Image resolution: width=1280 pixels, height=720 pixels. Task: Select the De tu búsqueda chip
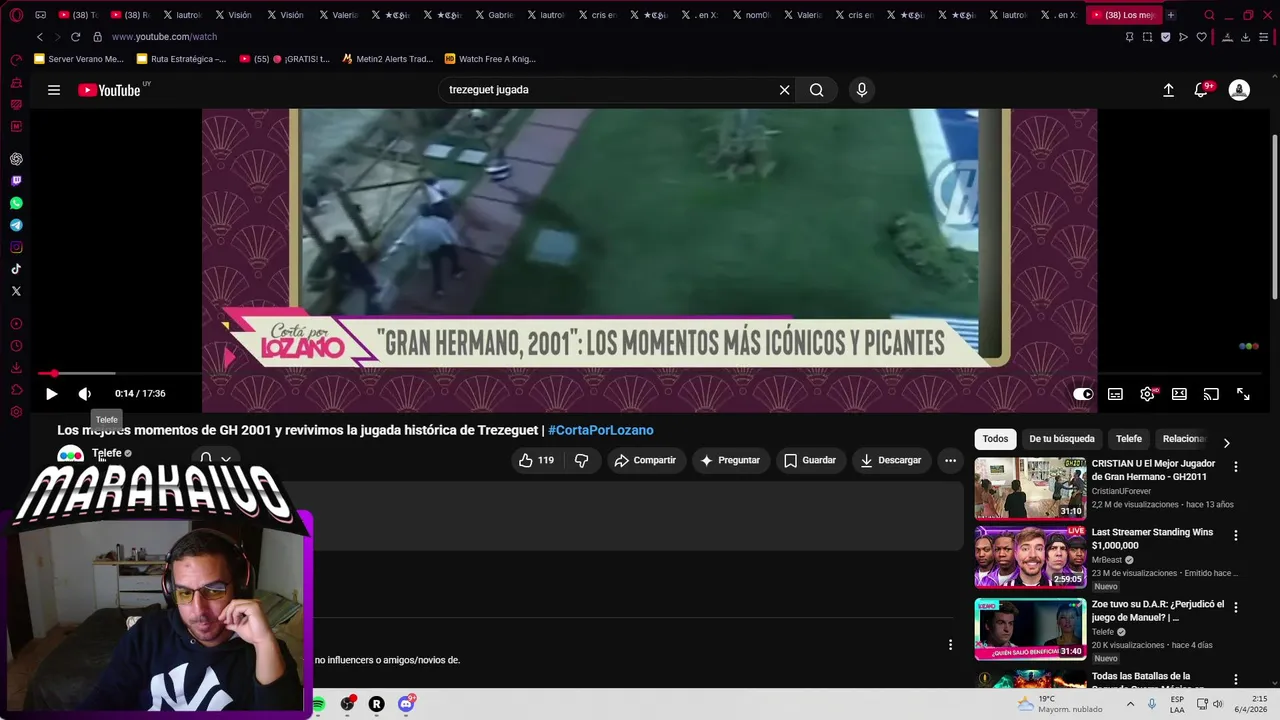tap(1062, 439)
